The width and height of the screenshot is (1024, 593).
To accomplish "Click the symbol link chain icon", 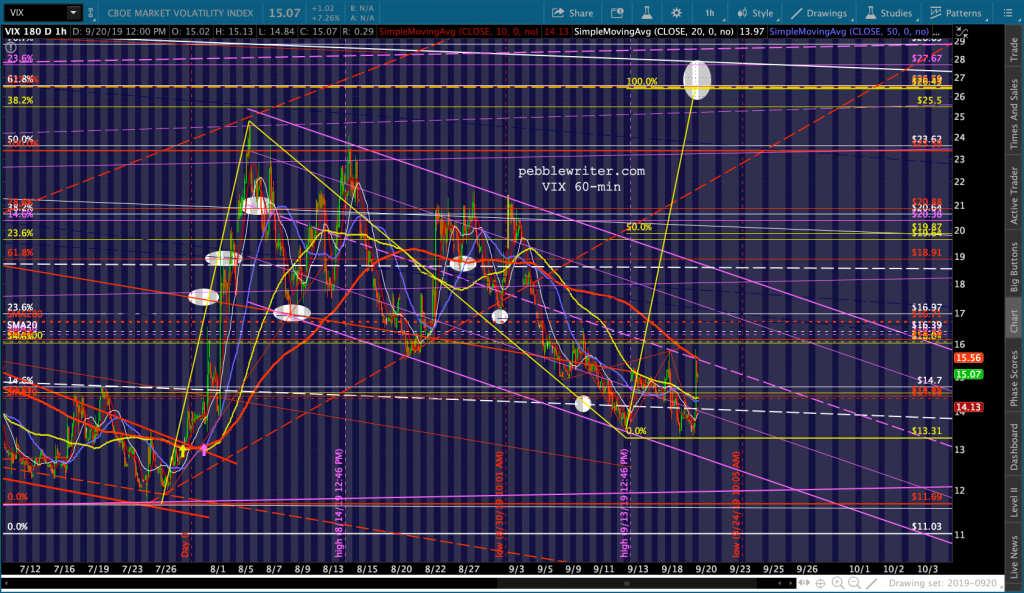I will (x=91, y=12).
